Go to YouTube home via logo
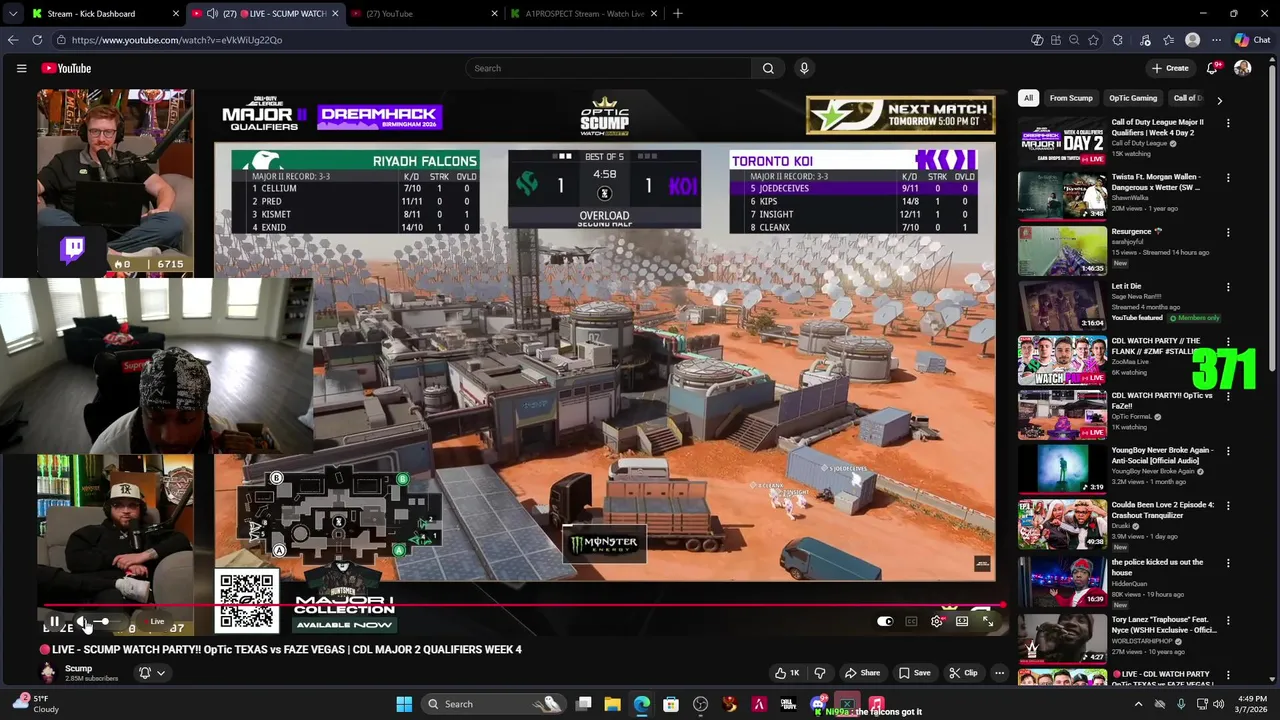This screenshot has width=1280, height=720. coord(66,68)
